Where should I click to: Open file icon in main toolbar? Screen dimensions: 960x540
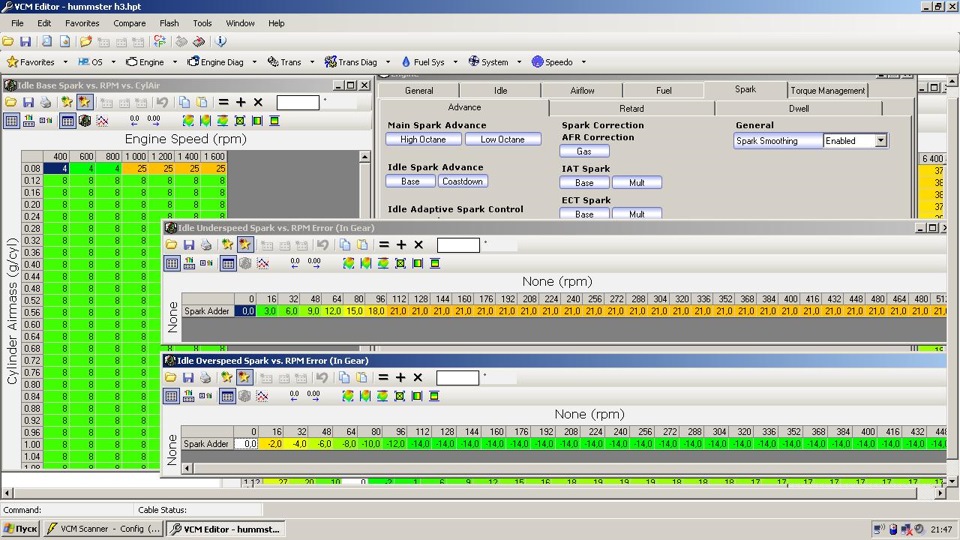tap(8, 42)
